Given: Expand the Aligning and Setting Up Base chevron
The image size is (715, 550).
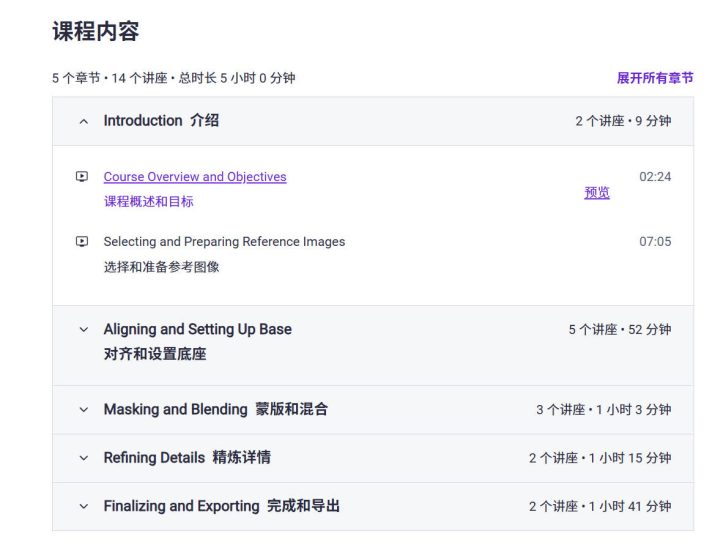Looking at the screenshot, I should (84, 329).
